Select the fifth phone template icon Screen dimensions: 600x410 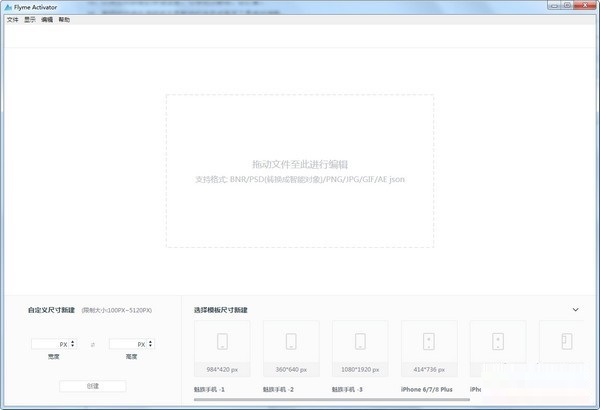click(497, 341)
